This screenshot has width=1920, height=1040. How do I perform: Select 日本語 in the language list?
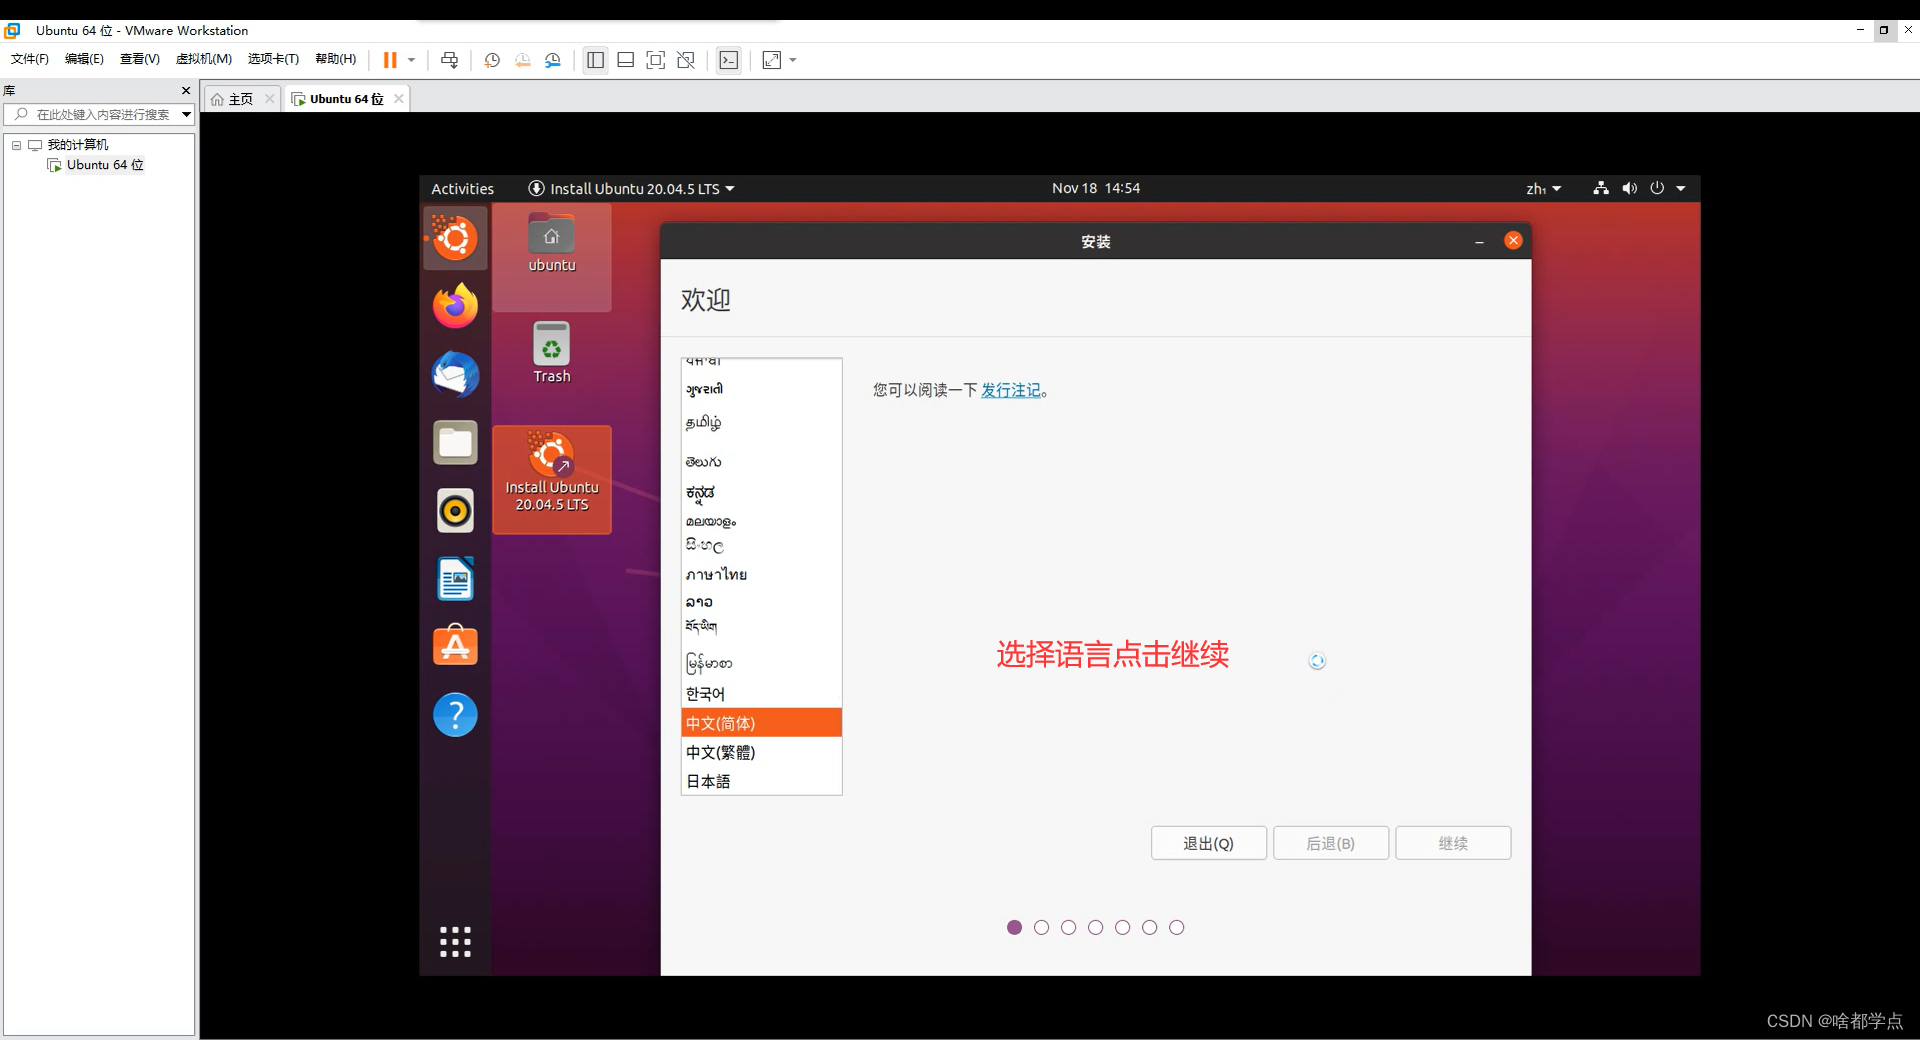point(762,781)
